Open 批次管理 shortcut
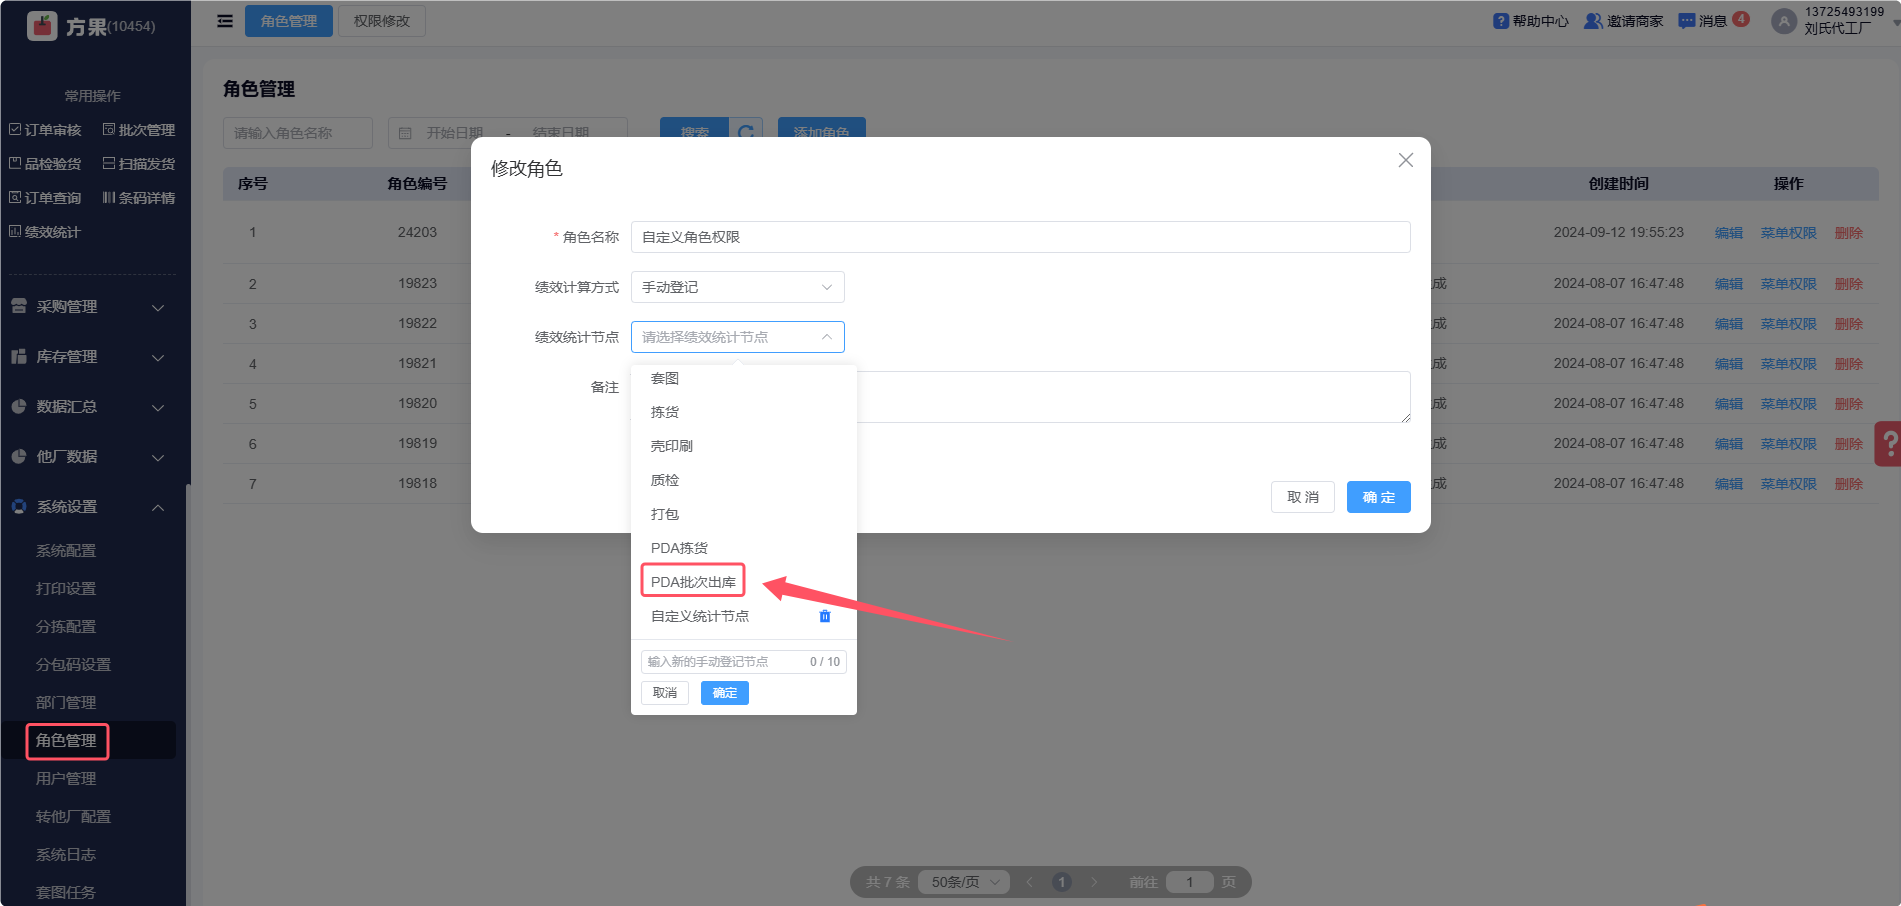 pos(139,130)
